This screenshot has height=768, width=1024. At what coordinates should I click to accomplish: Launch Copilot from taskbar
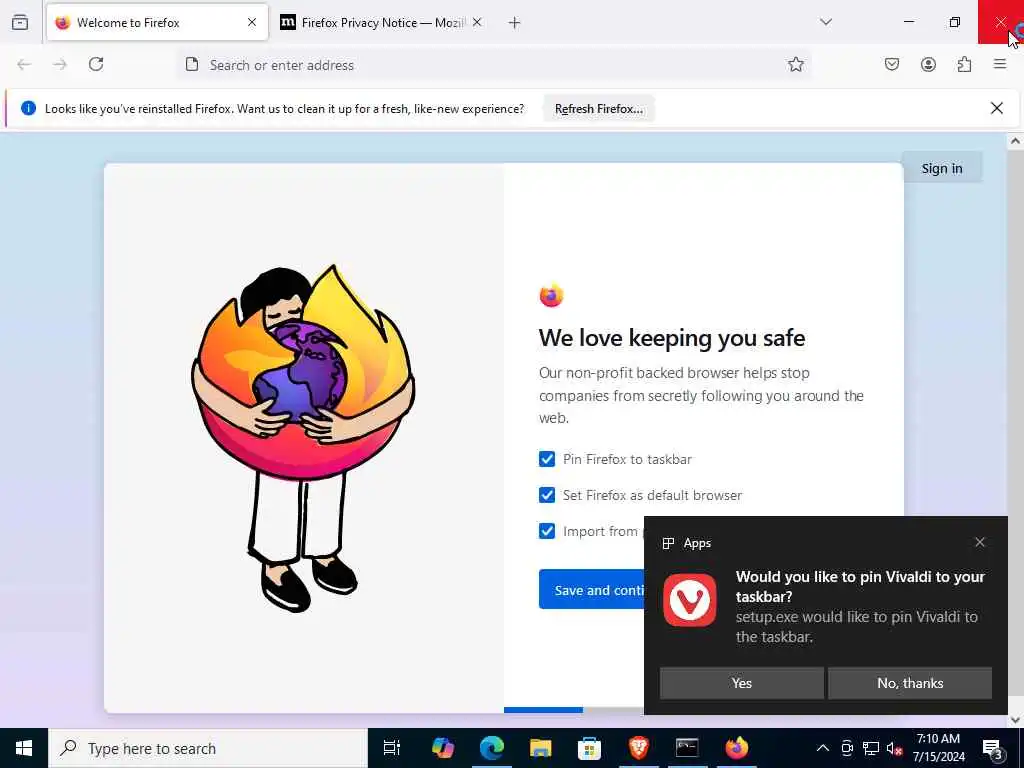pyautogui.click(x=442, y=748)
